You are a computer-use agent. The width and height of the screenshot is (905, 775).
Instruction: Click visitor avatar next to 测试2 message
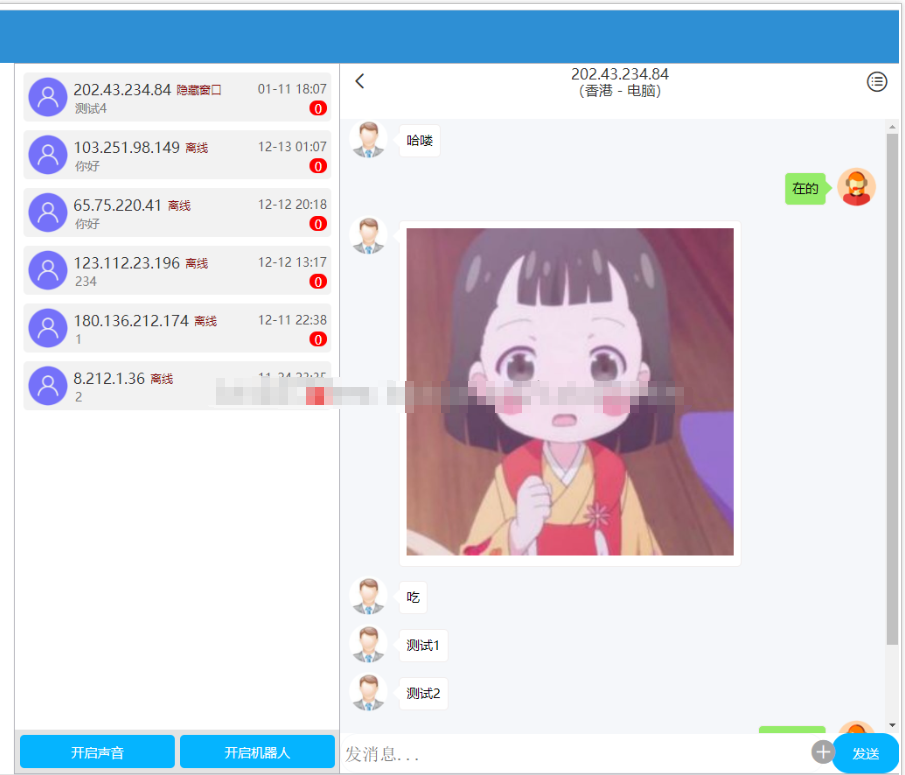pos(369,692)
